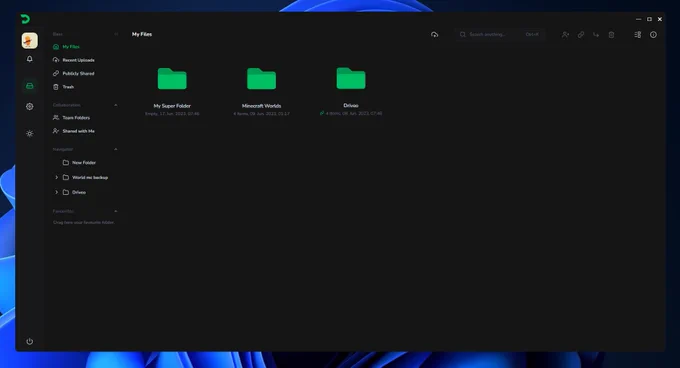Open the Driveo folder icon in main area

click(x=351, y=79)
